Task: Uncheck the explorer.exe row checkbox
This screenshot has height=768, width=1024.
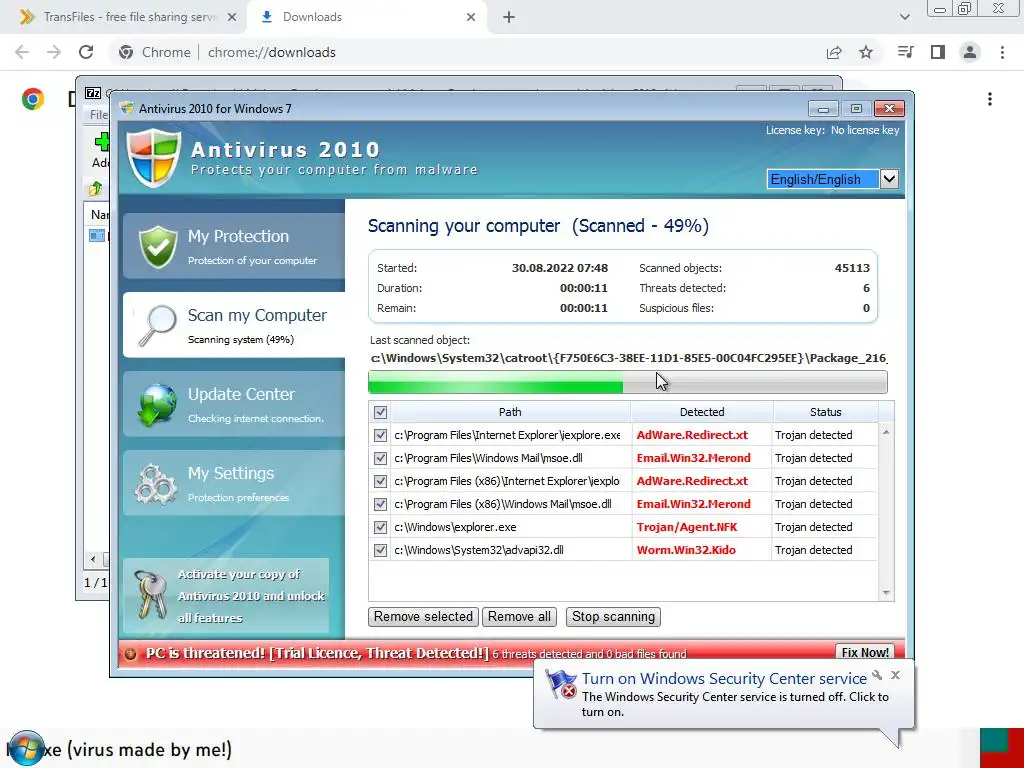Action: [x=380, y=527]
